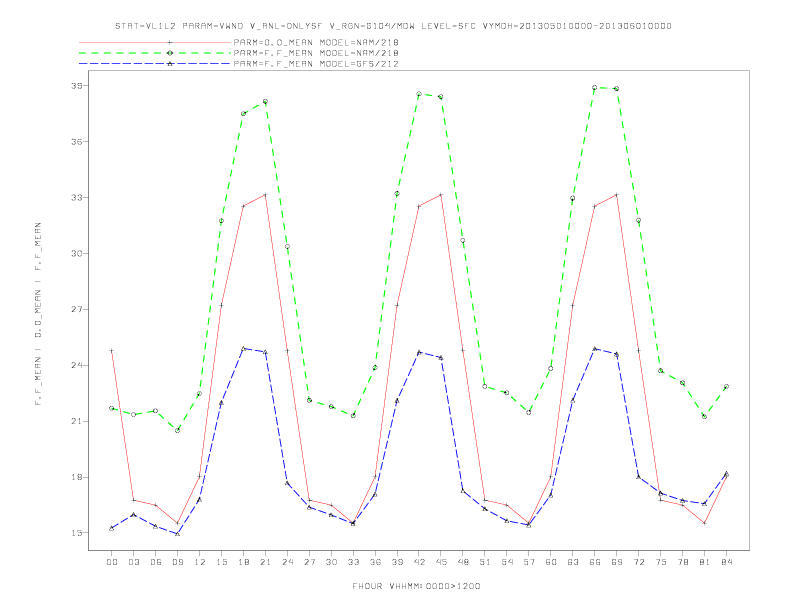Click x-axis forecast hour label 27
The width and height of the screenshot is (792, 612).
[x=309, y=562]
